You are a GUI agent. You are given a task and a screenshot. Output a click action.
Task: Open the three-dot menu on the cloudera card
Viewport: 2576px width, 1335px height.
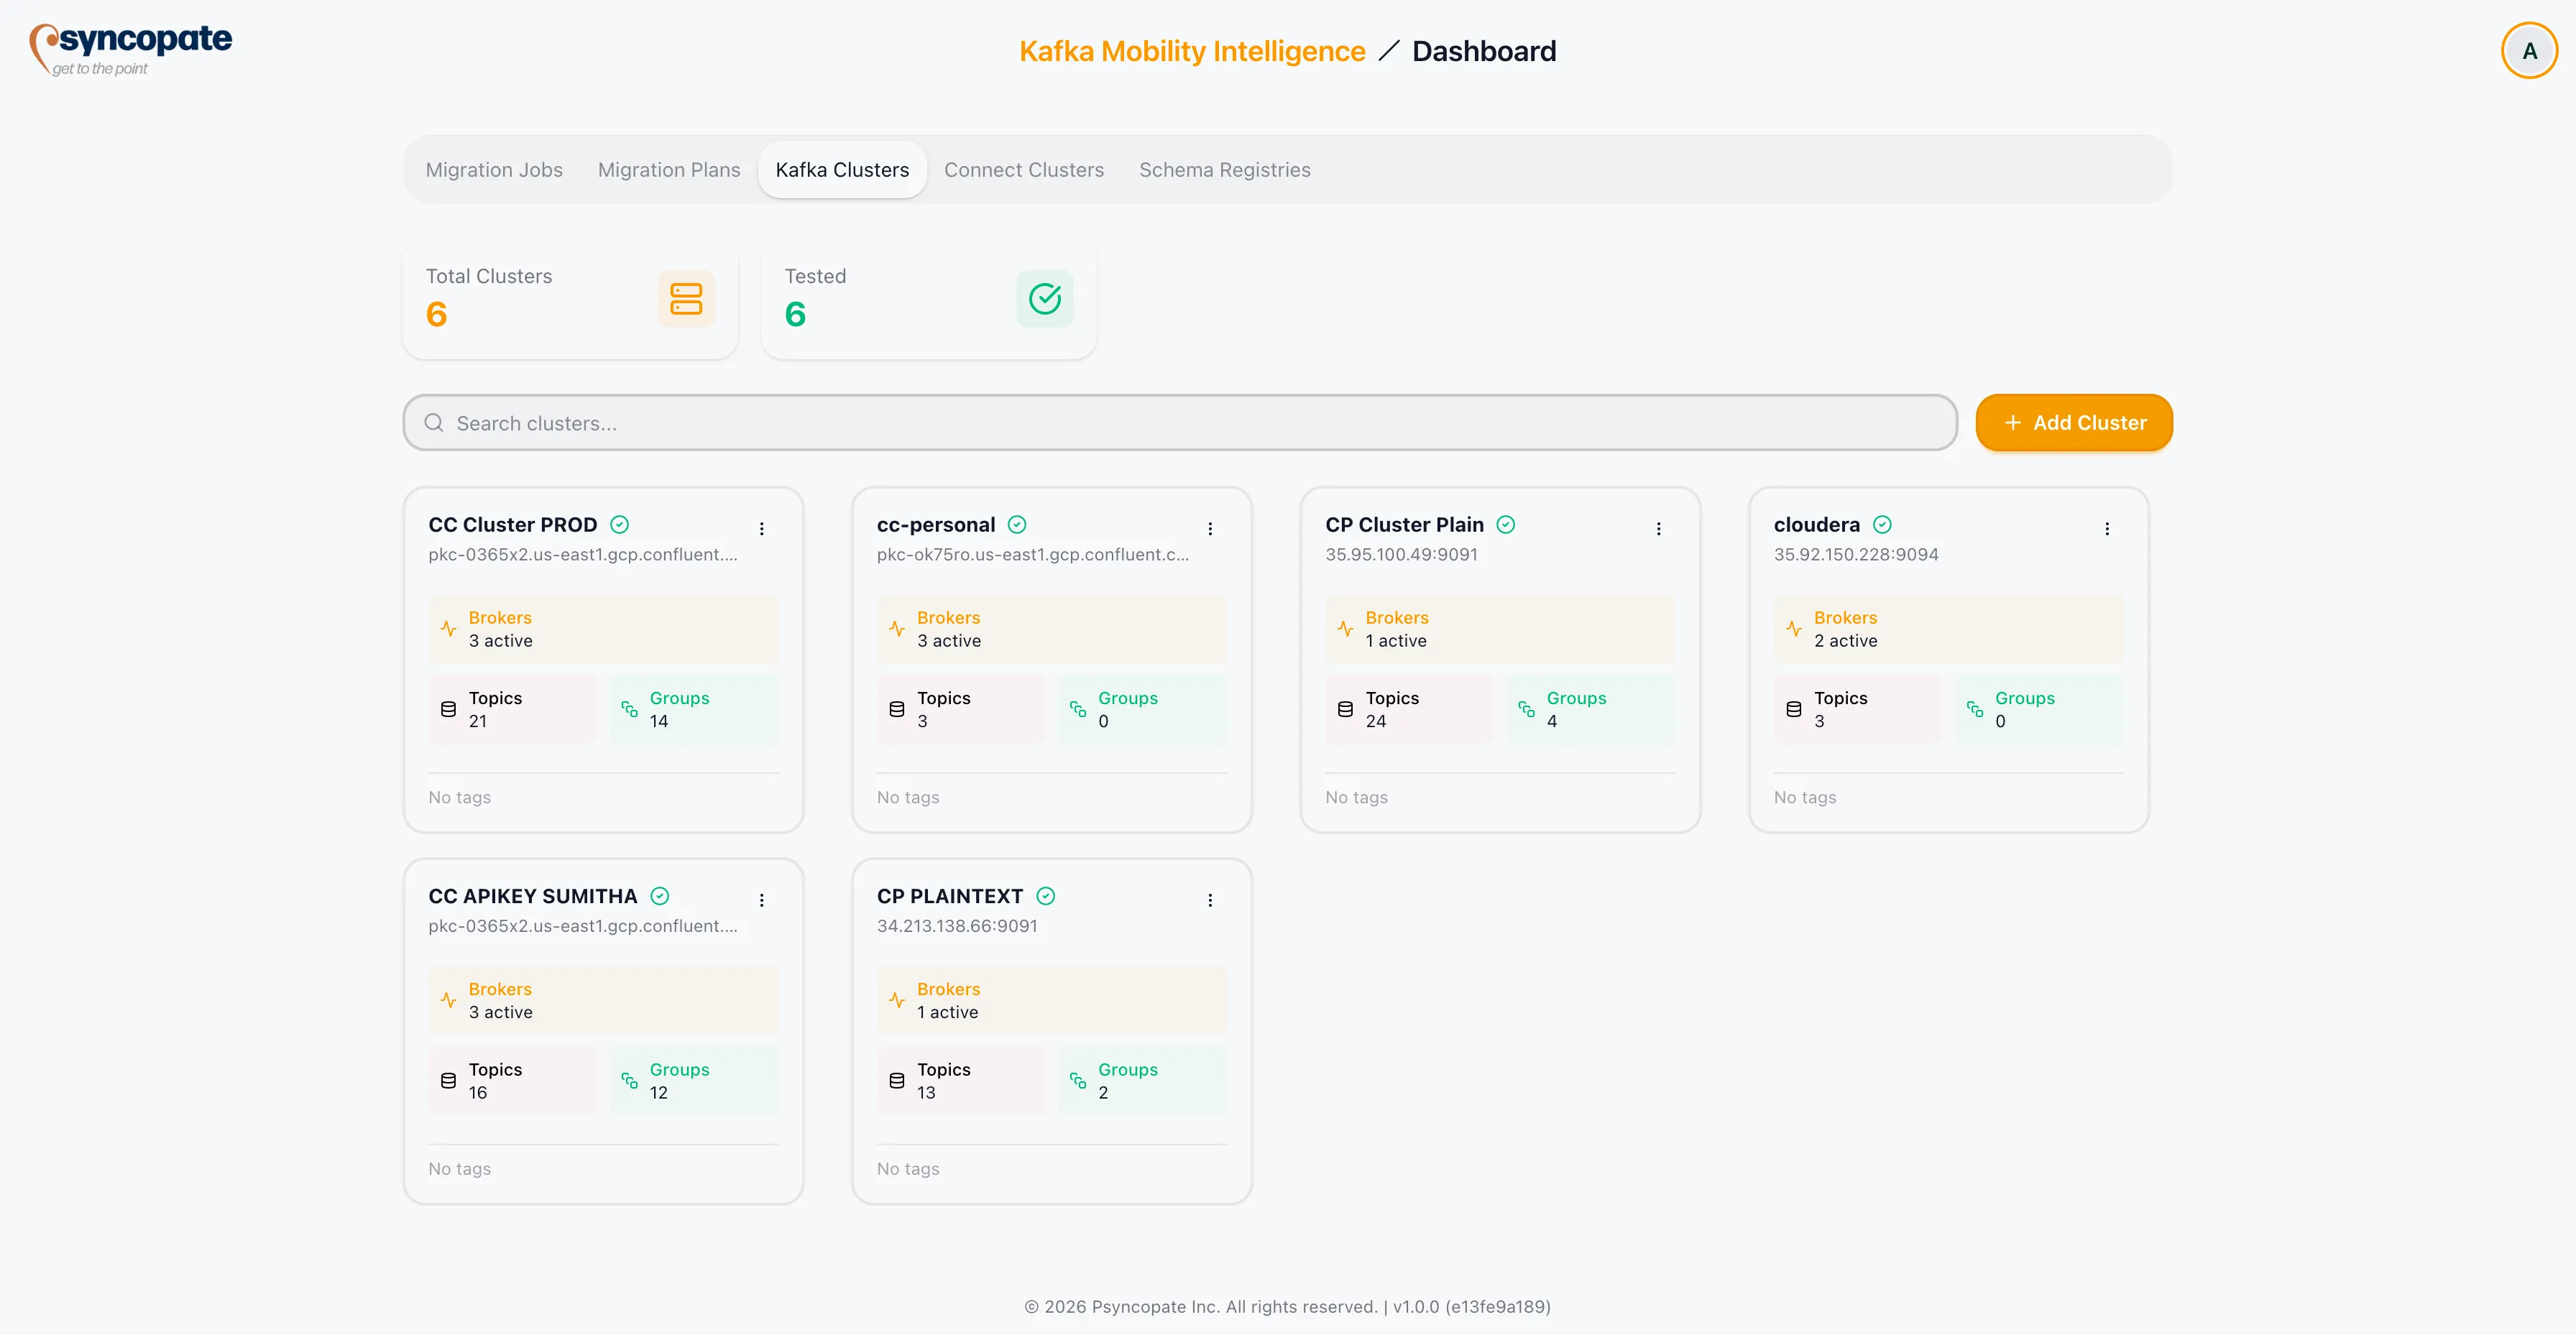pyautogui.click(x=2107, y=528)
